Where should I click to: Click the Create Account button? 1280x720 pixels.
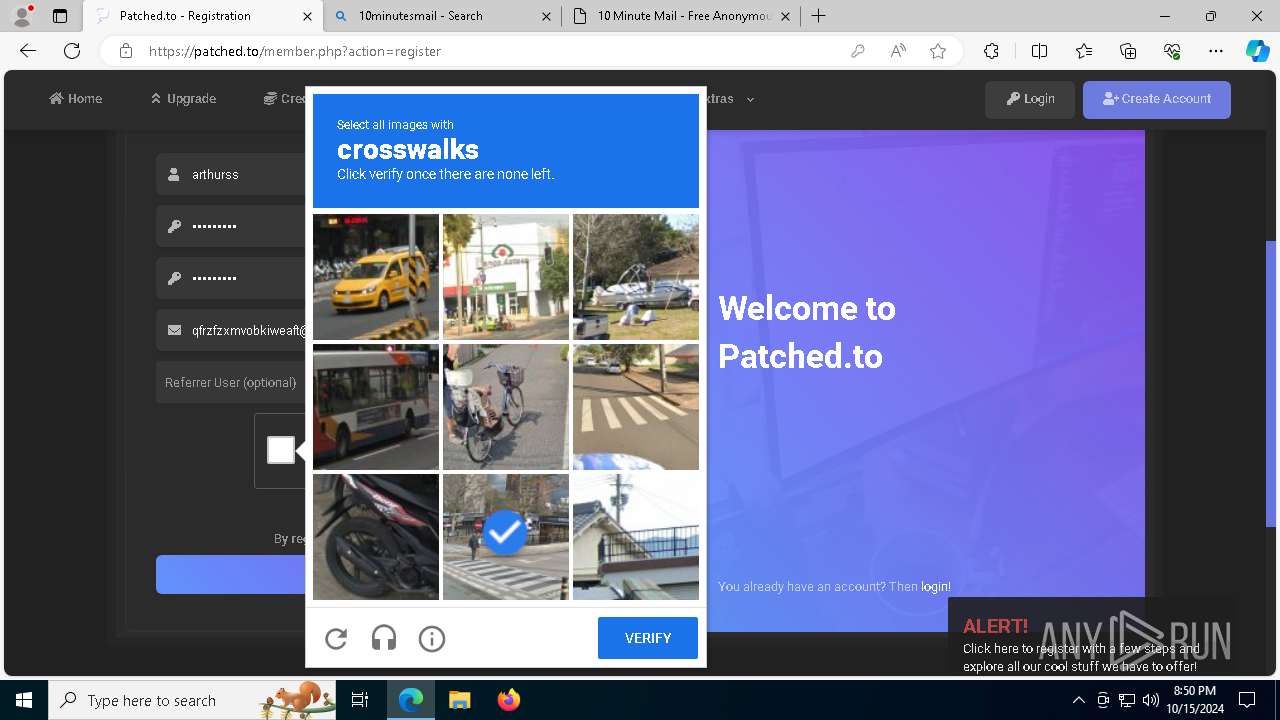click(1157, 99)
